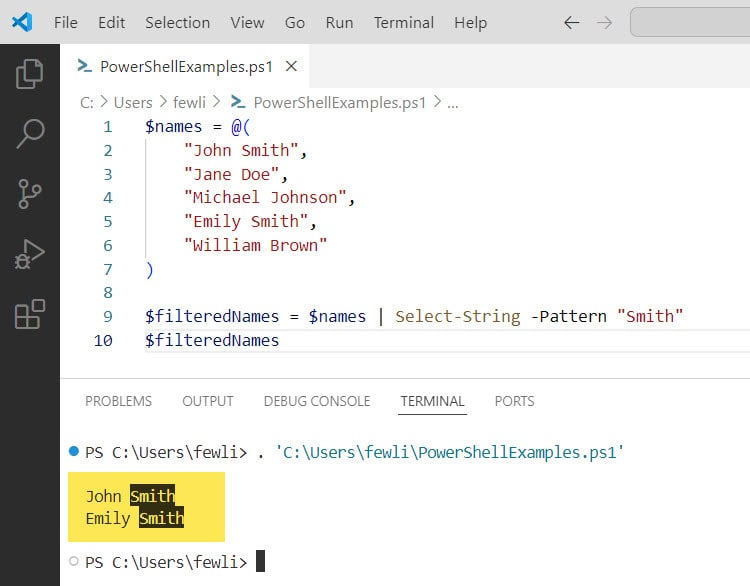Image resolution: width=750 pixels, height=586 pixels.
Task: Click the $names variable on line 1
Action: 174,126
